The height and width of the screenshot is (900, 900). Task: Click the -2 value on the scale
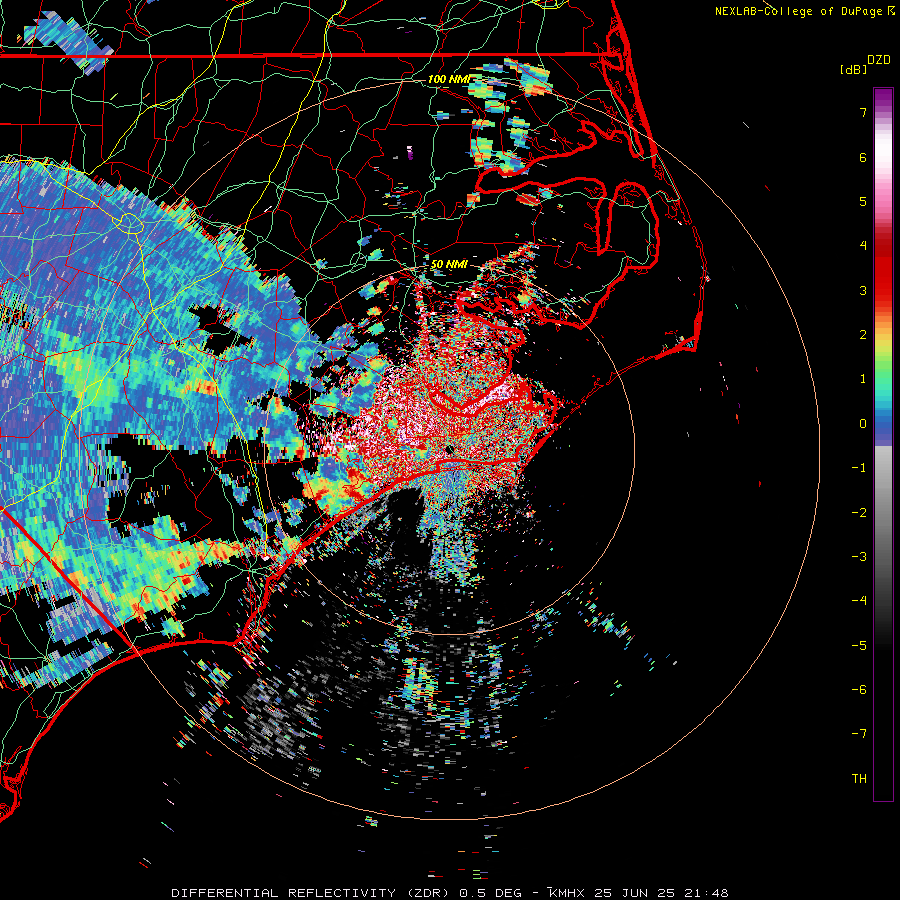[859, 513]
